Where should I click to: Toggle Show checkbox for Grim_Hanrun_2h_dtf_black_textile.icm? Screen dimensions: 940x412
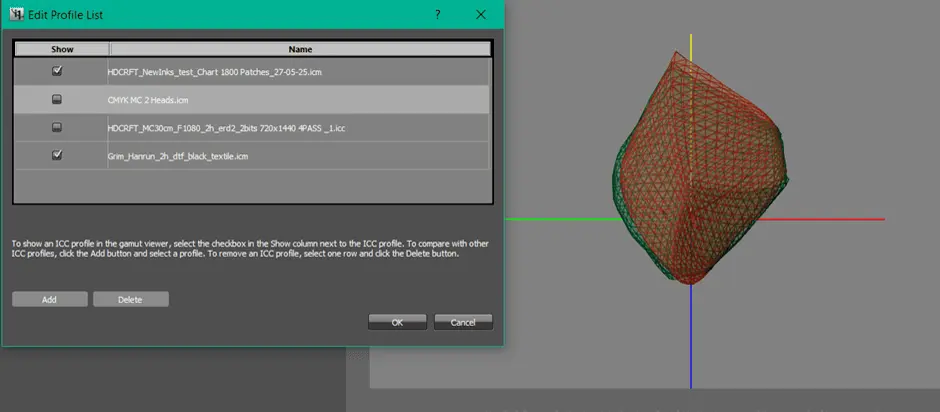click(57, 155)
